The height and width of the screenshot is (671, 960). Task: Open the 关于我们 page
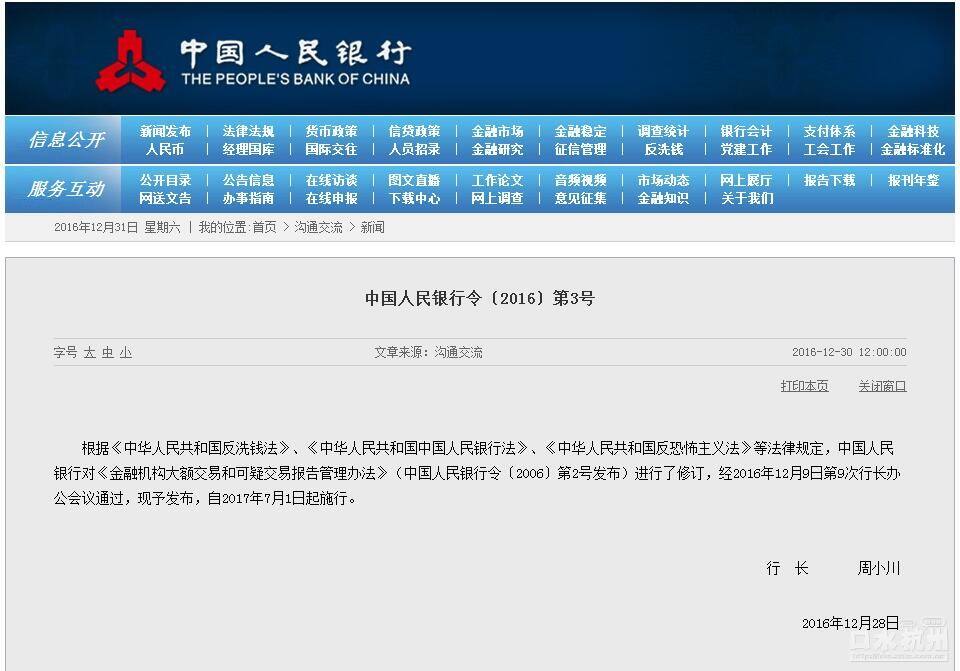748,198
